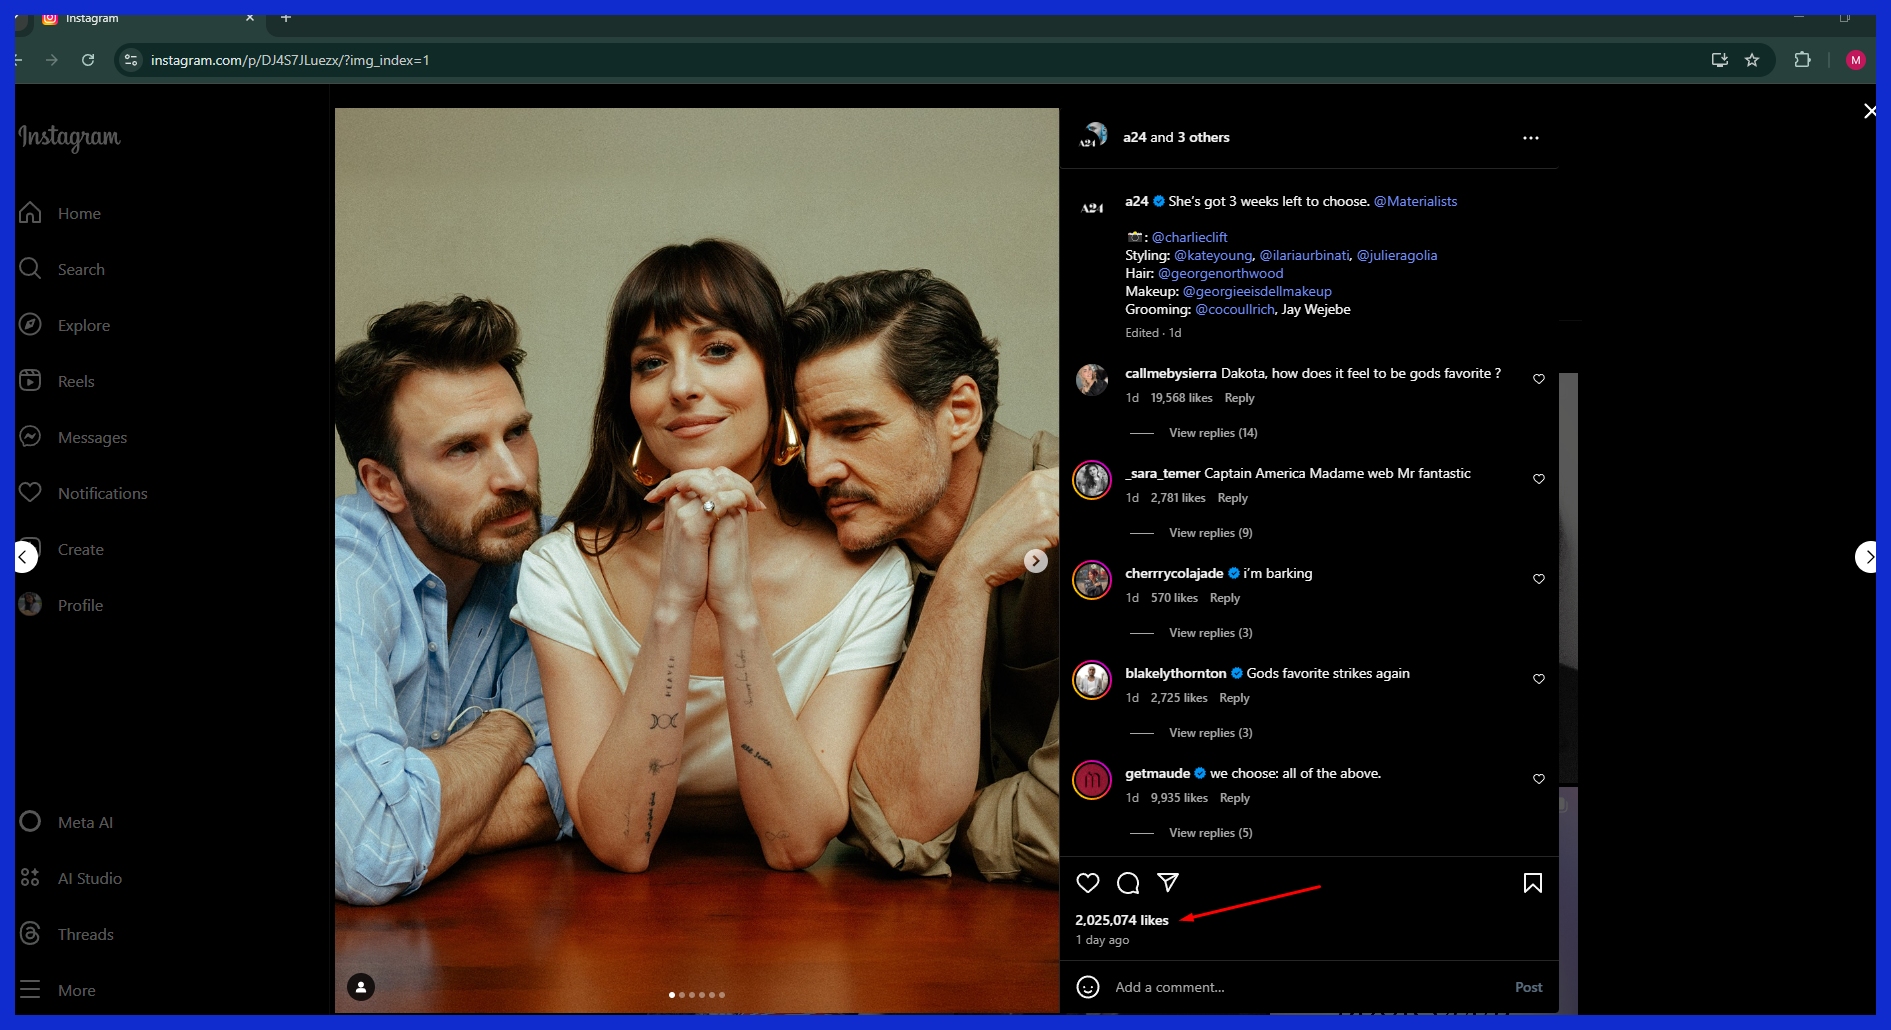Close the Instagram browser tab
This screenshot has width=1891, height=1030.
[x=250, y=17]
